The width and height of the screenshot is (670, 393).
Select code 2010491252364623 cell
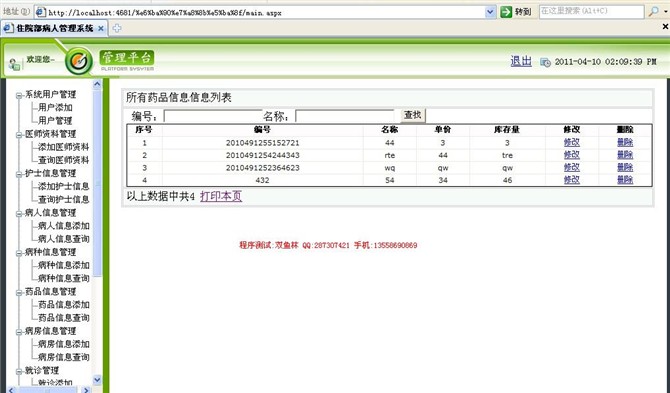click(x=262, y=168)
